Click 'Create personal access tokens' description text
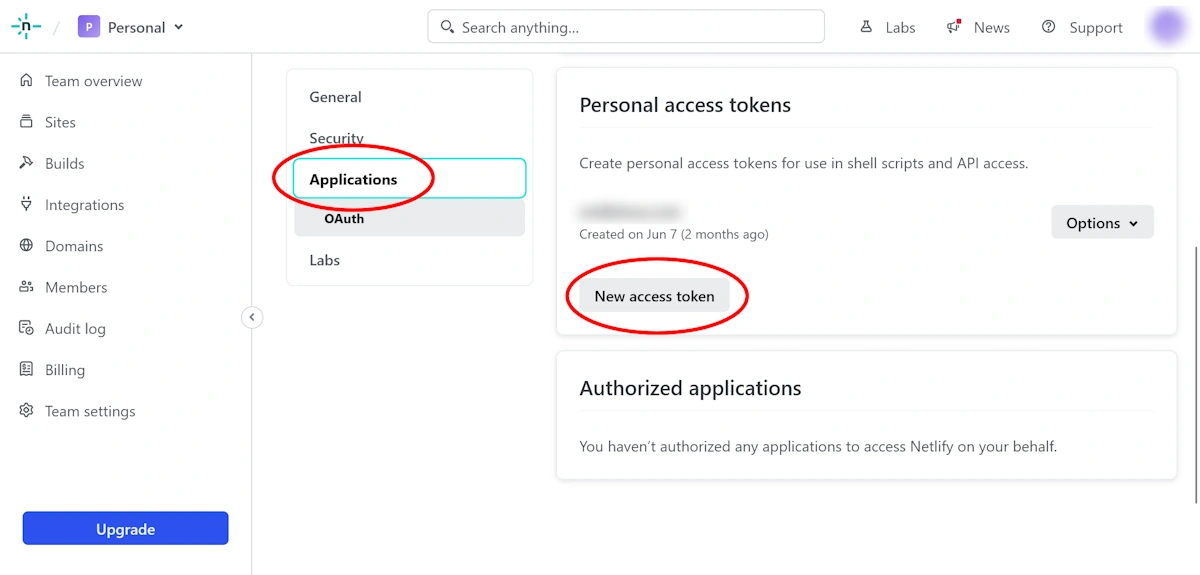The height and width of the screenshot is (575, 1200). (803, 163)
